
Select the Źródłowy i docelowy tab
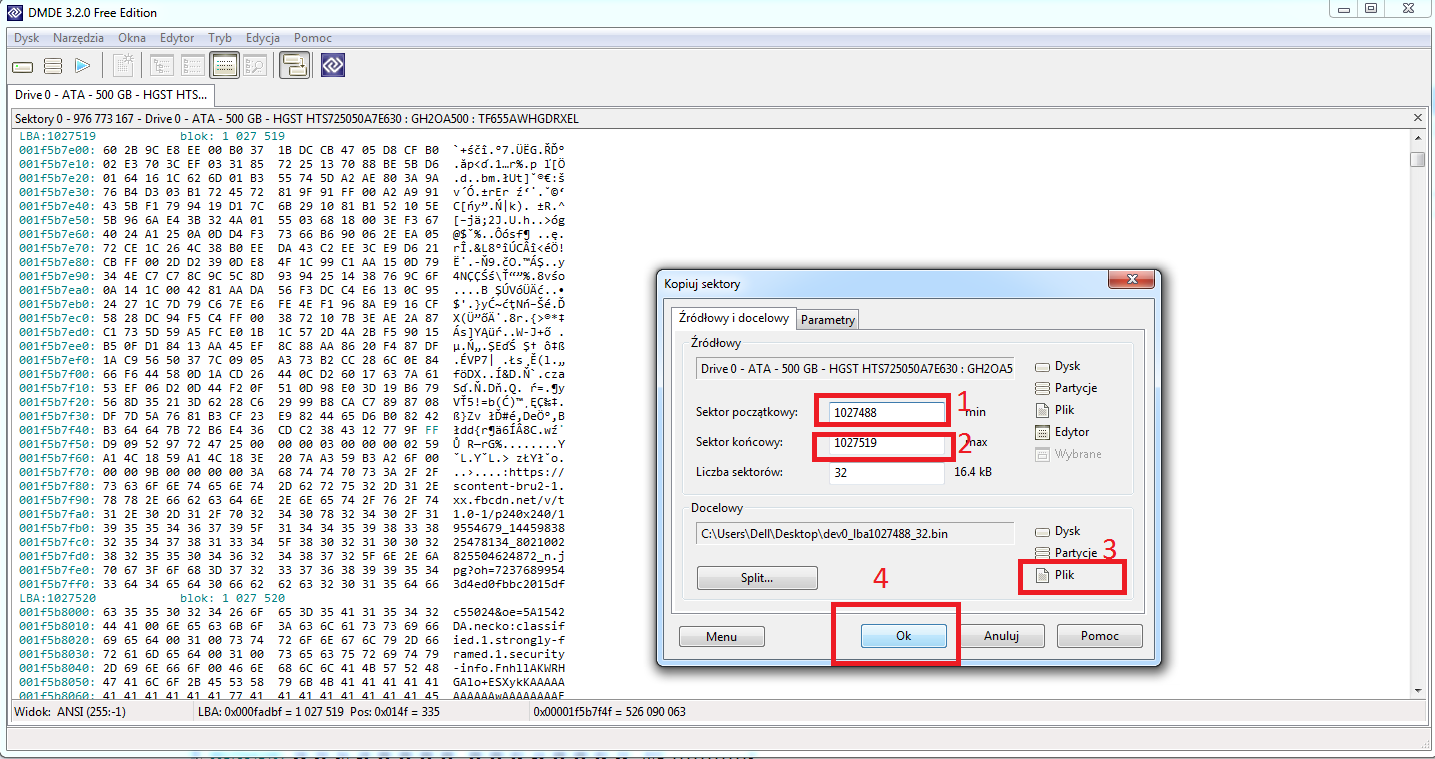733,318
